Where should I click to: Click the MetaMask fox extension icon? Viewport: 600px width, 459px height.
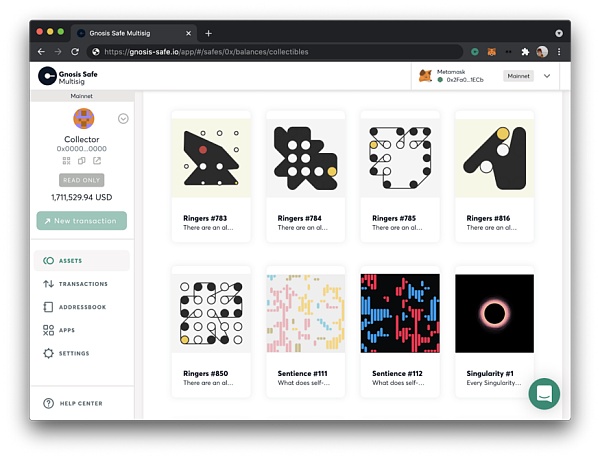[491, 51]
